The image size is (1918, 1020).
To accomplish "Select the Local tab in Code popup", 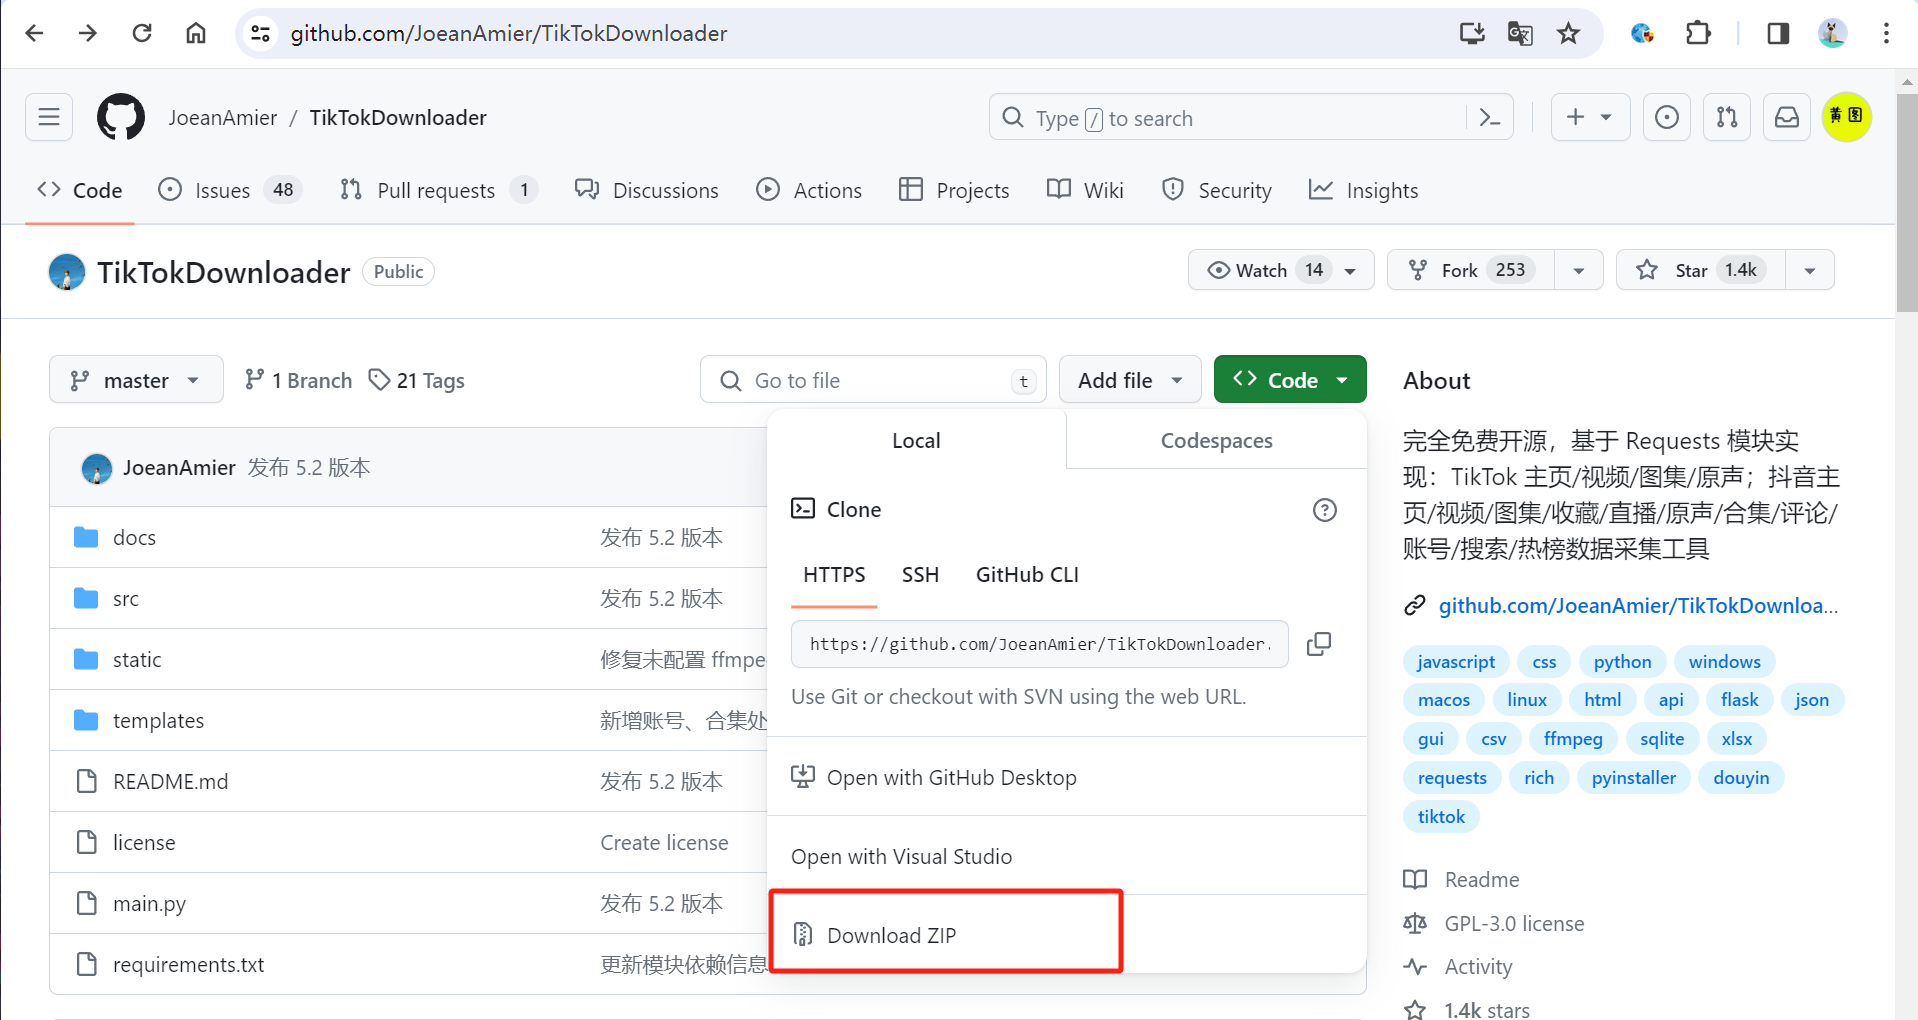I will (x=916, y=440).
